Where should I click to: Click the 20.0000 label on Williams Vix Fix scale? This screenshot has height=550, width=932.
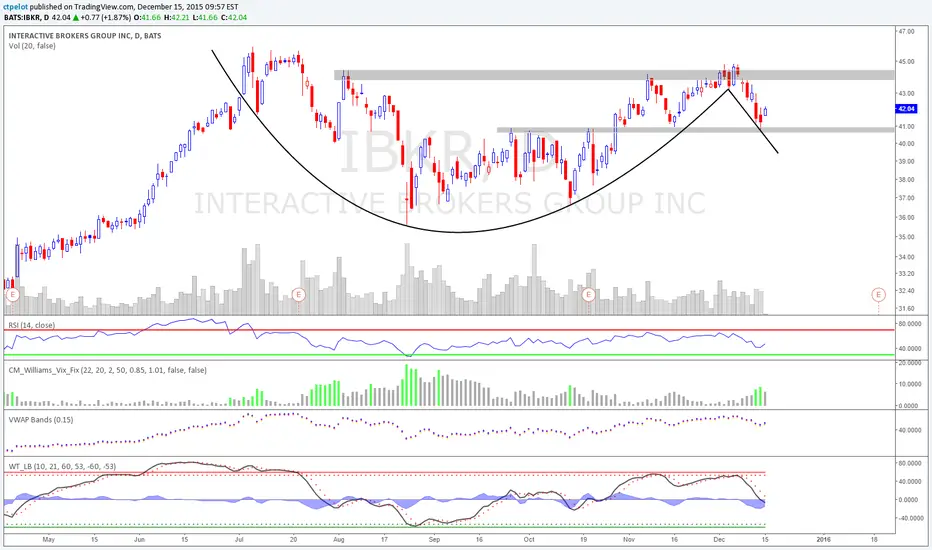[x=910, y=363]
